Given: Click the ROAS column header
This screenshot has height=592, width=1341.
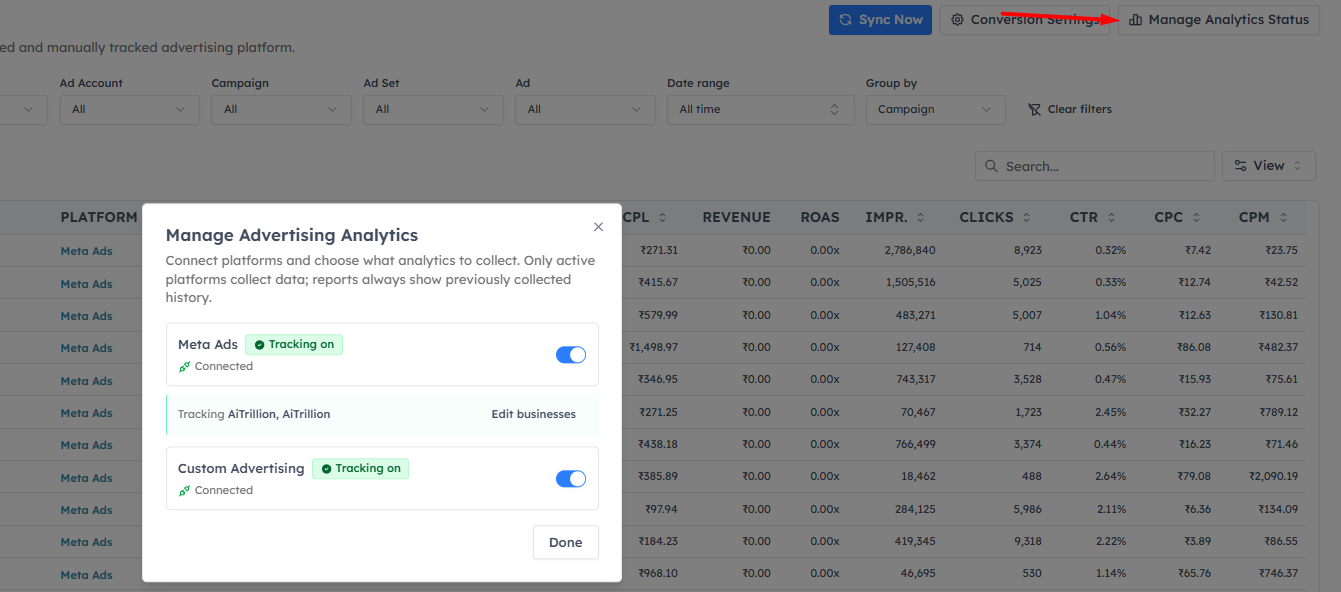Looking at the screenshot, I should tap(820, 217).
